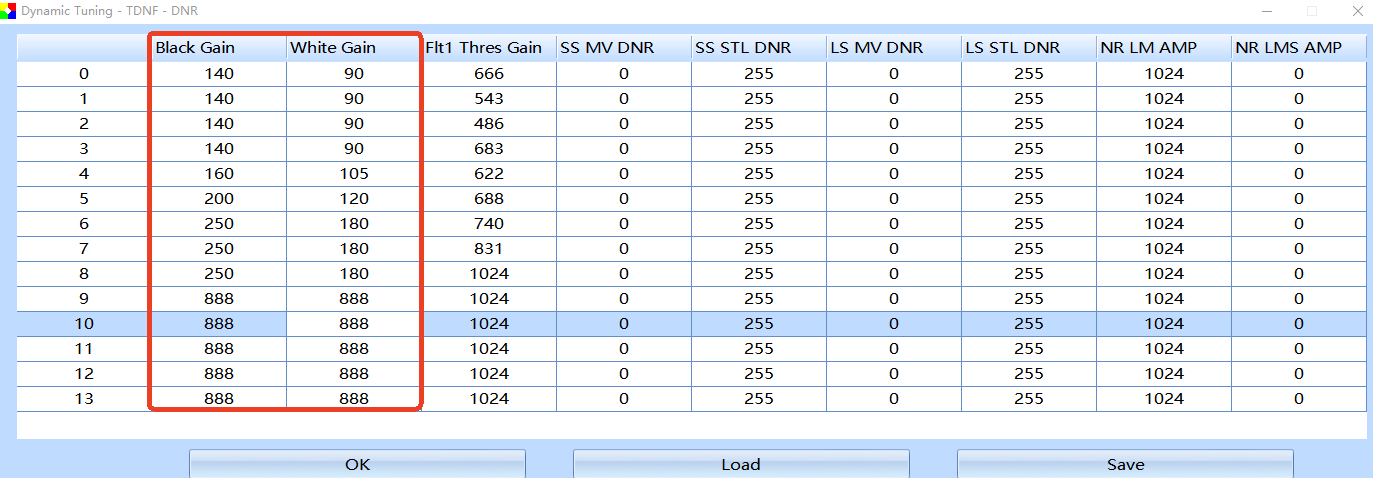Viewport: 1373px width, 478px height.
Task: Click the Save button
Action: [1125, 464]
